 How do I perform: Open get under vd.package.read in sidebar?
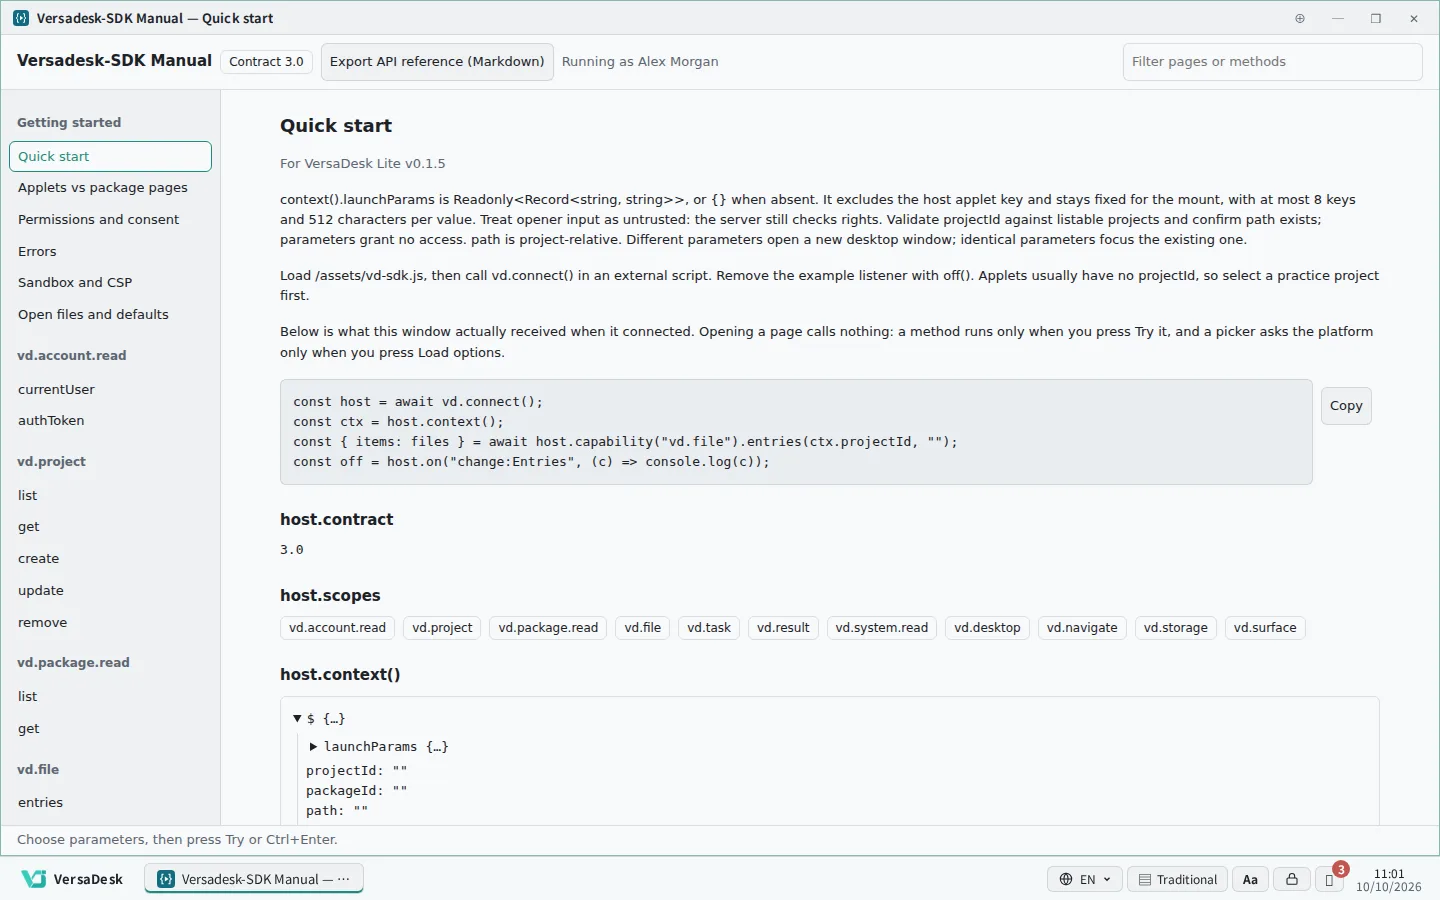coord(110,729)
